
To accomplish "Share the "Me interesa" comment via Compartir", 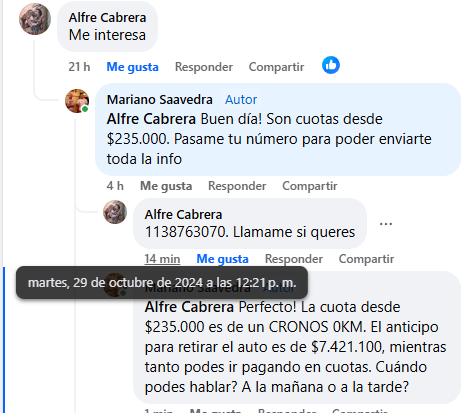I will [276, 67].
